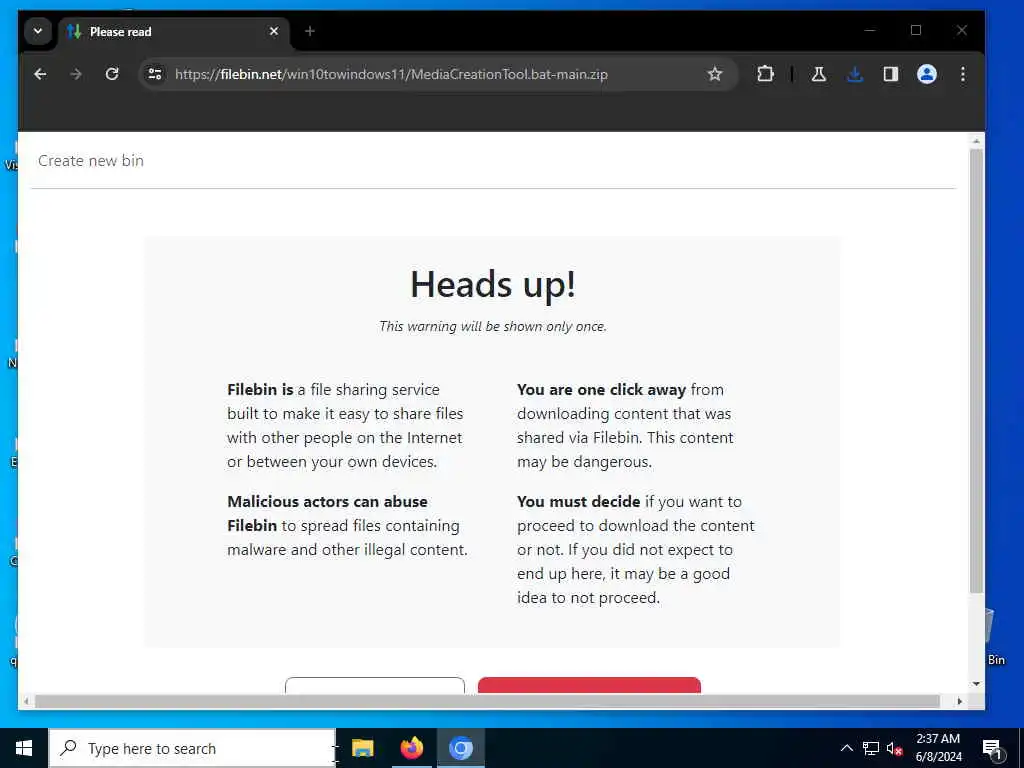The height and width of the screenshot is (768, 1024).
Task: Maximize the Chrome window
Action: tap(916, 31)
